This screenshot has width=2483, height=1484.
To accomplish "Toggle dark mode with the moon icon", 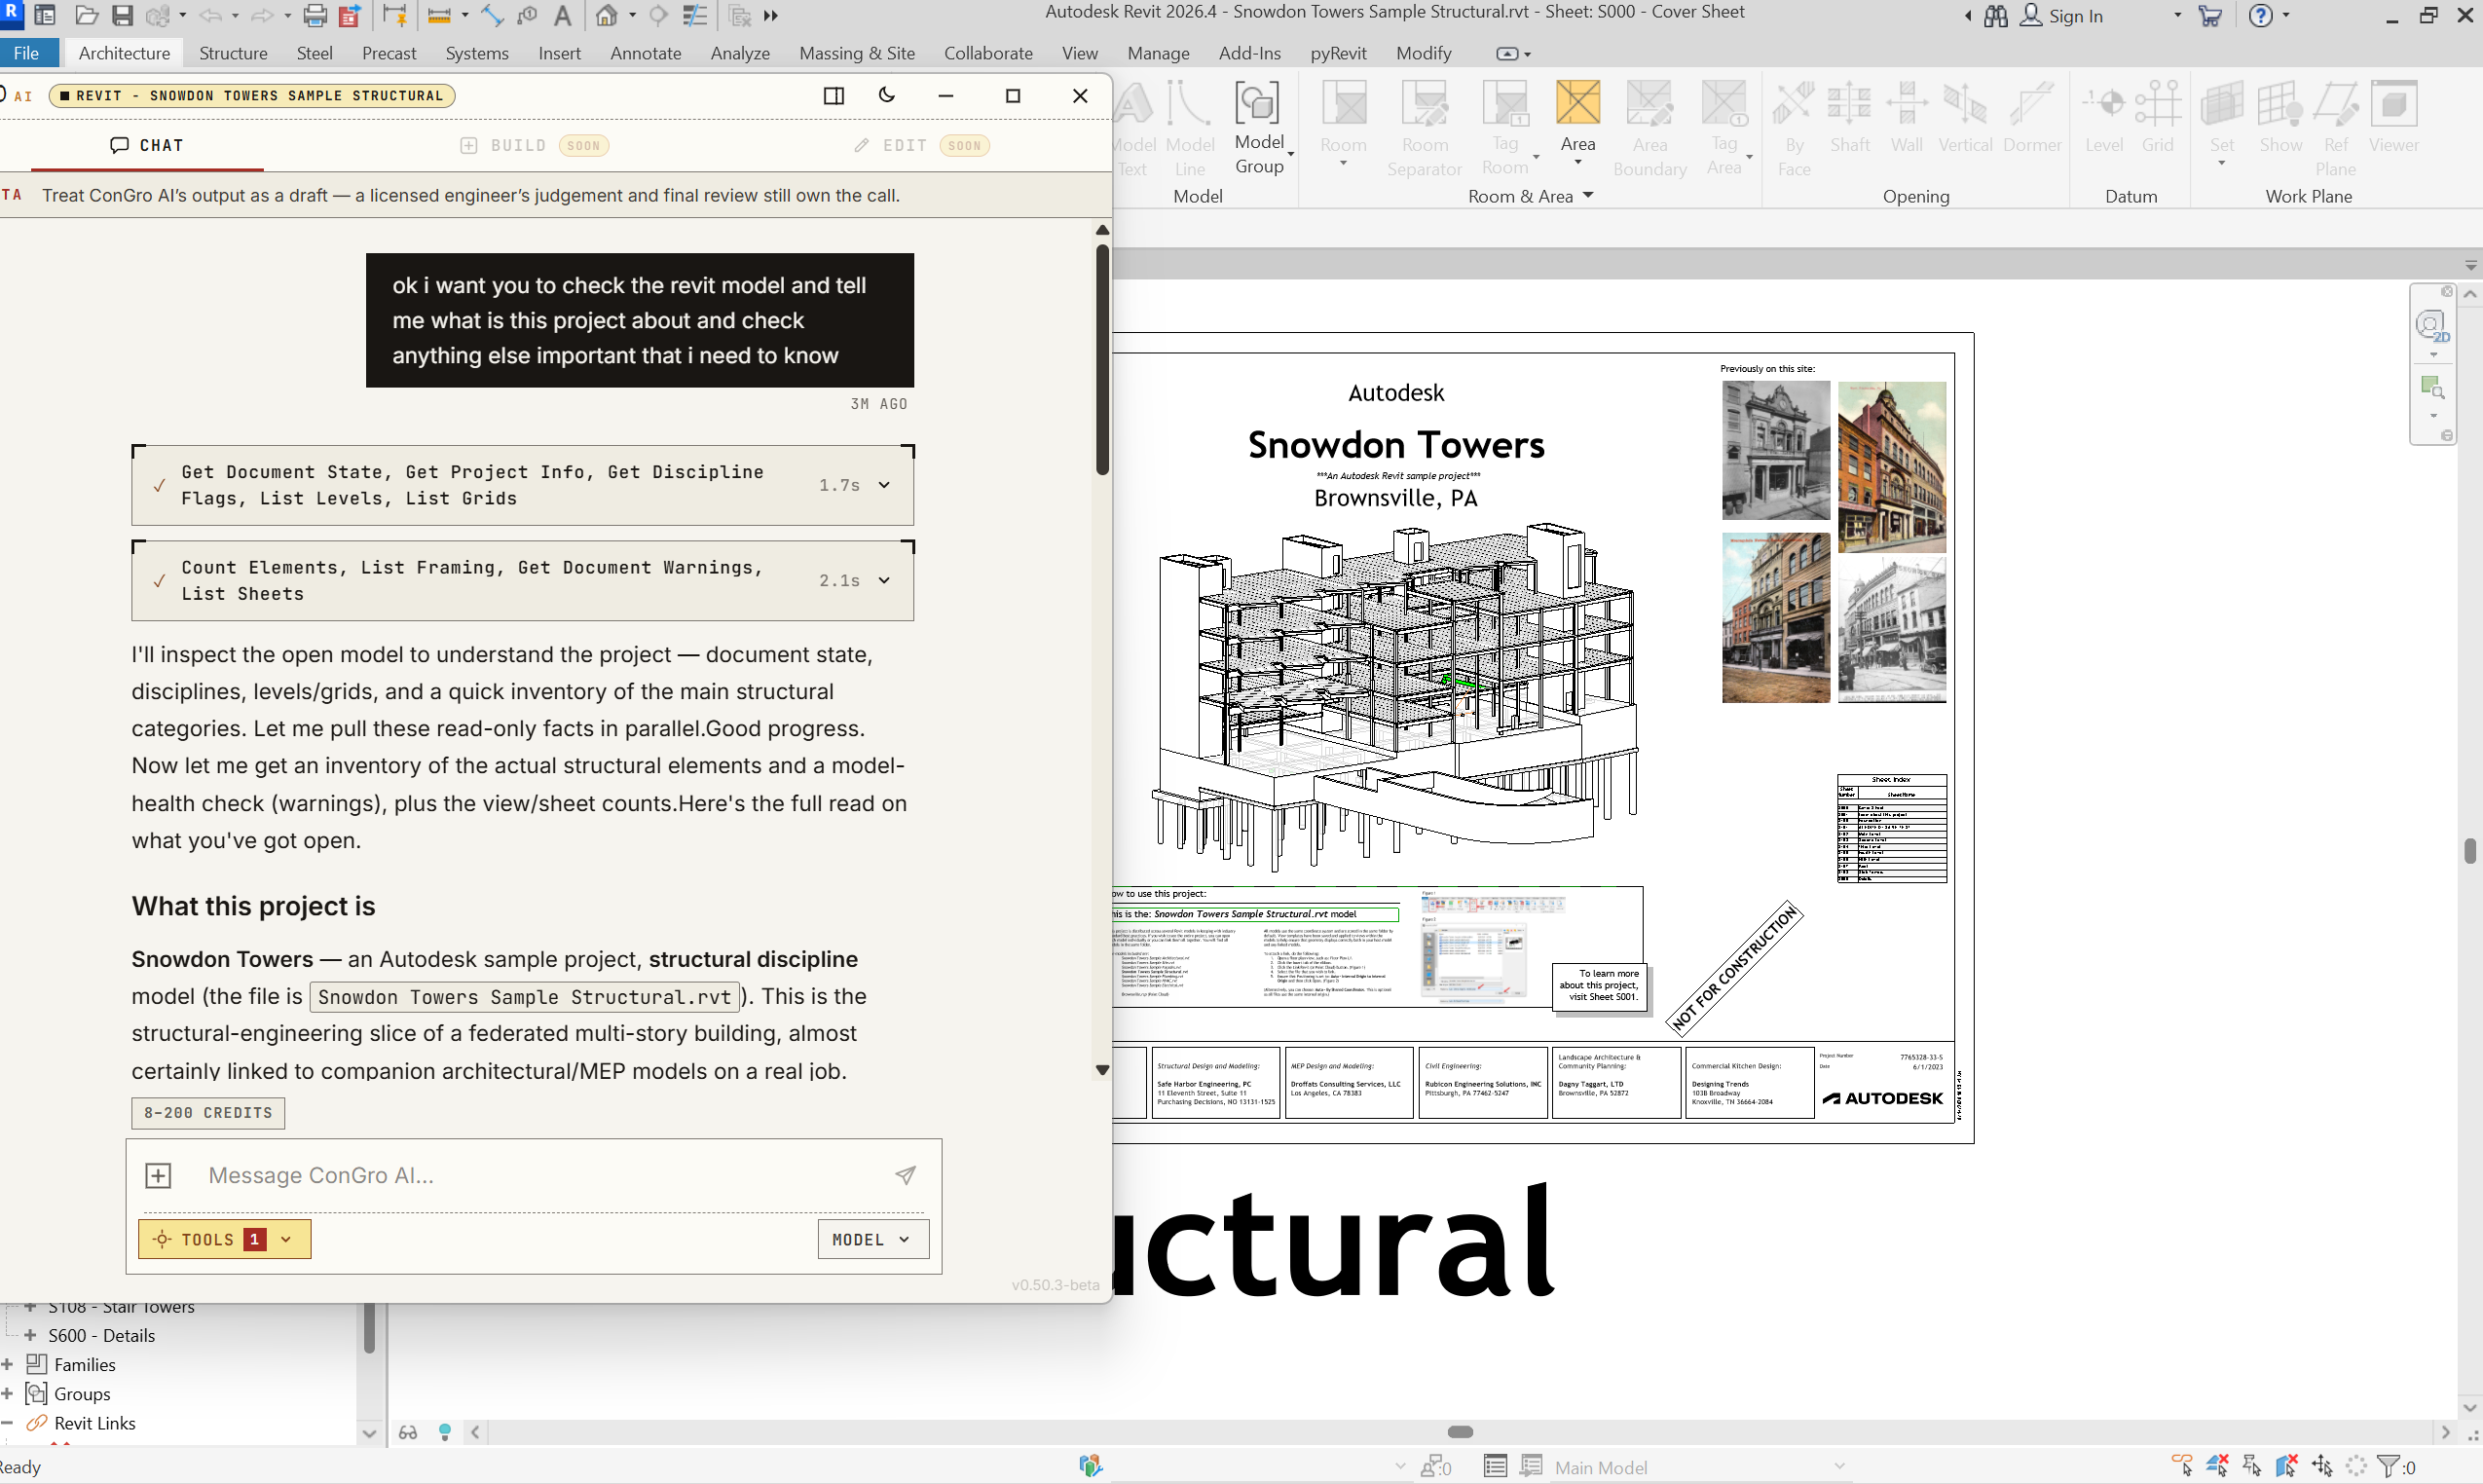I will pyautogui.click(x=887, y=95).
